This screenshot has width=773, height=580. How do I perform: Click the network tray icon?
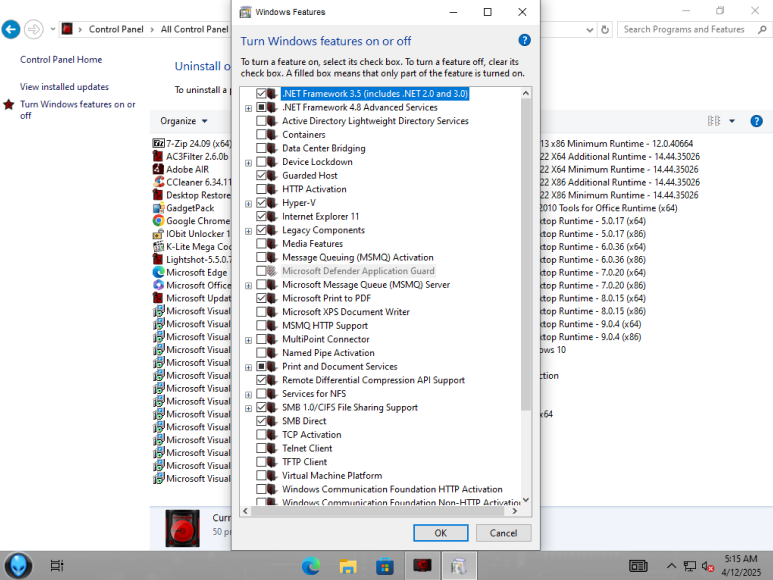(690, 566)
